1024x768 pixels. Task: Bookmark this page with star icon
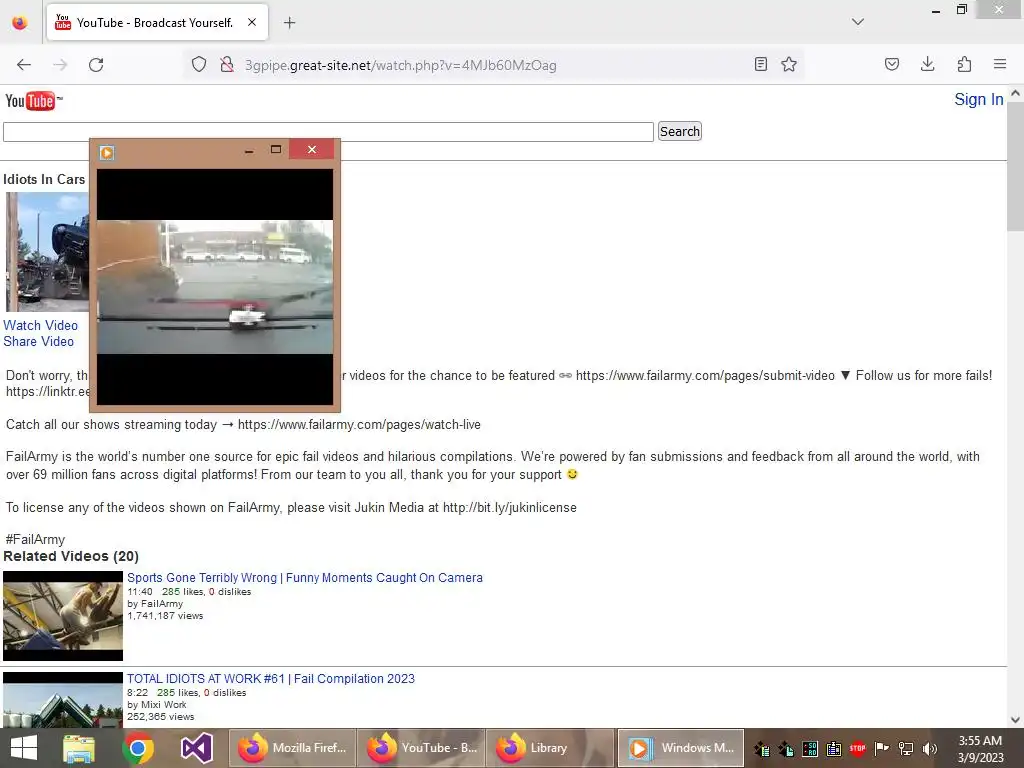point(789,64)
